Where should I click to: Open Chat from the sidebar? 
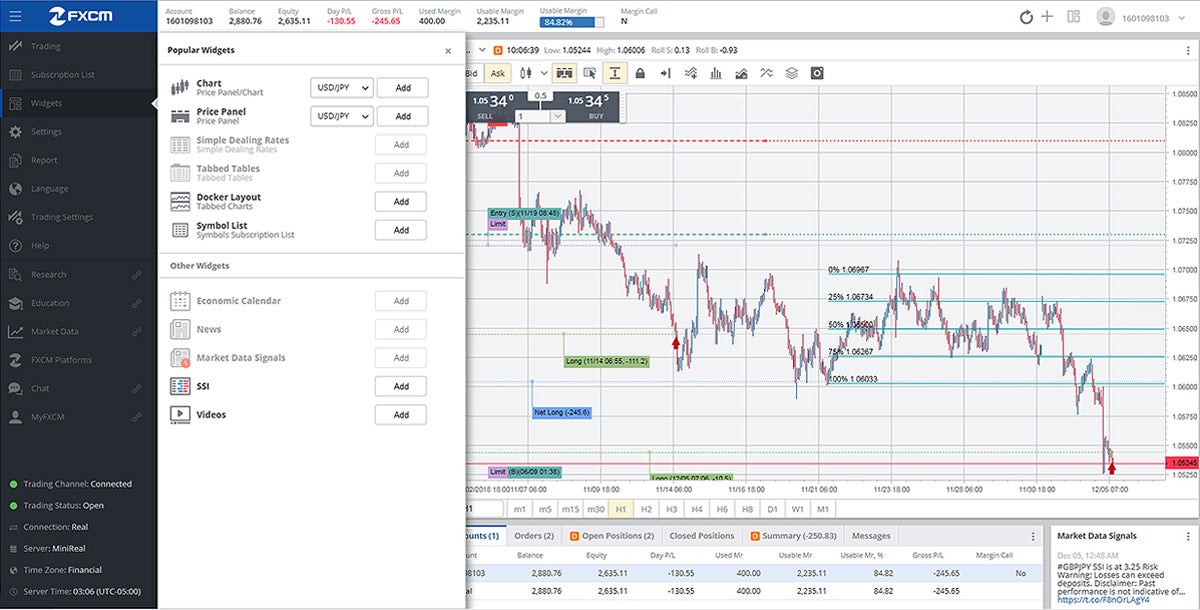coord(79,389)
